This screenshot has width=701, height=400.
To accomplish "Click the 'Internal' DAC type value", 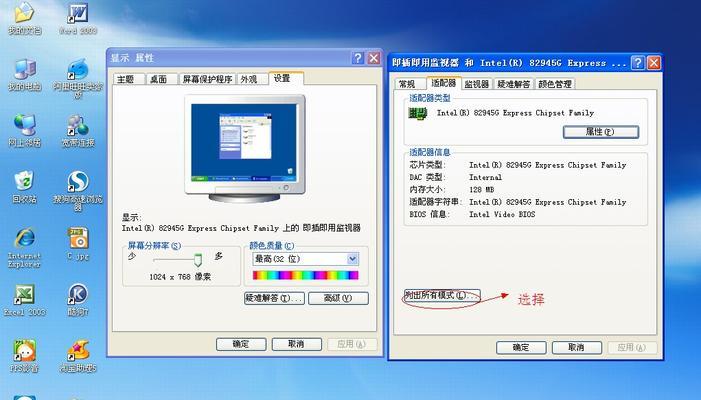I will (485, 177).
